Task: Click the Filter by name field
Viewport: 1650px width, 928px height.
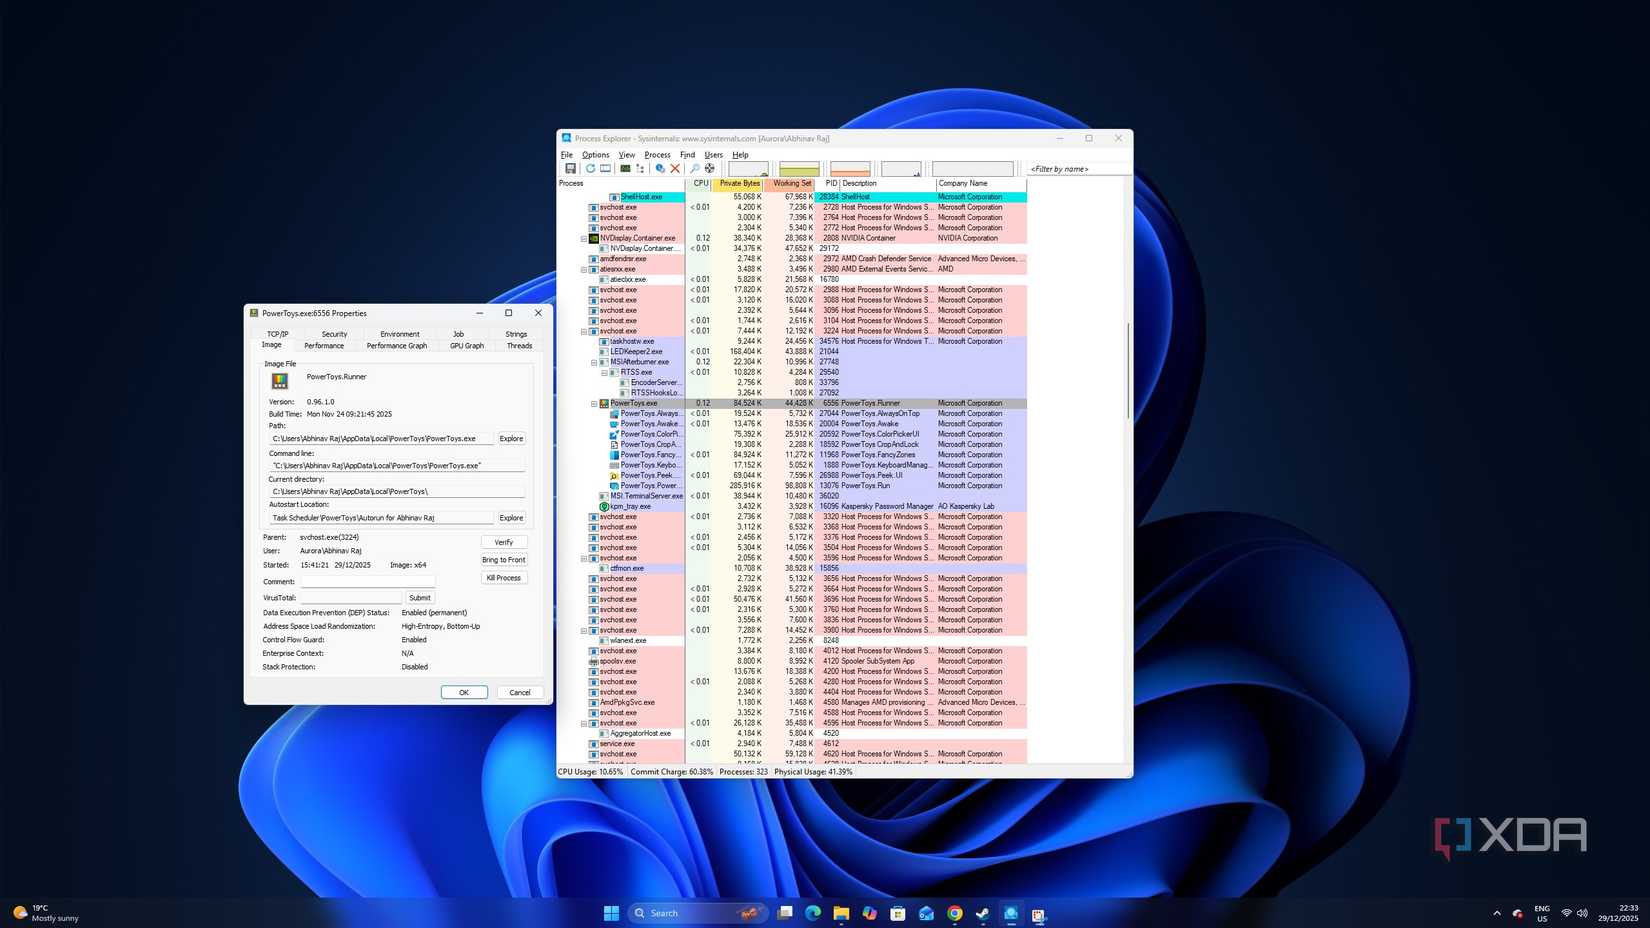Action: pyautogui.click(x=1078, y=169)
